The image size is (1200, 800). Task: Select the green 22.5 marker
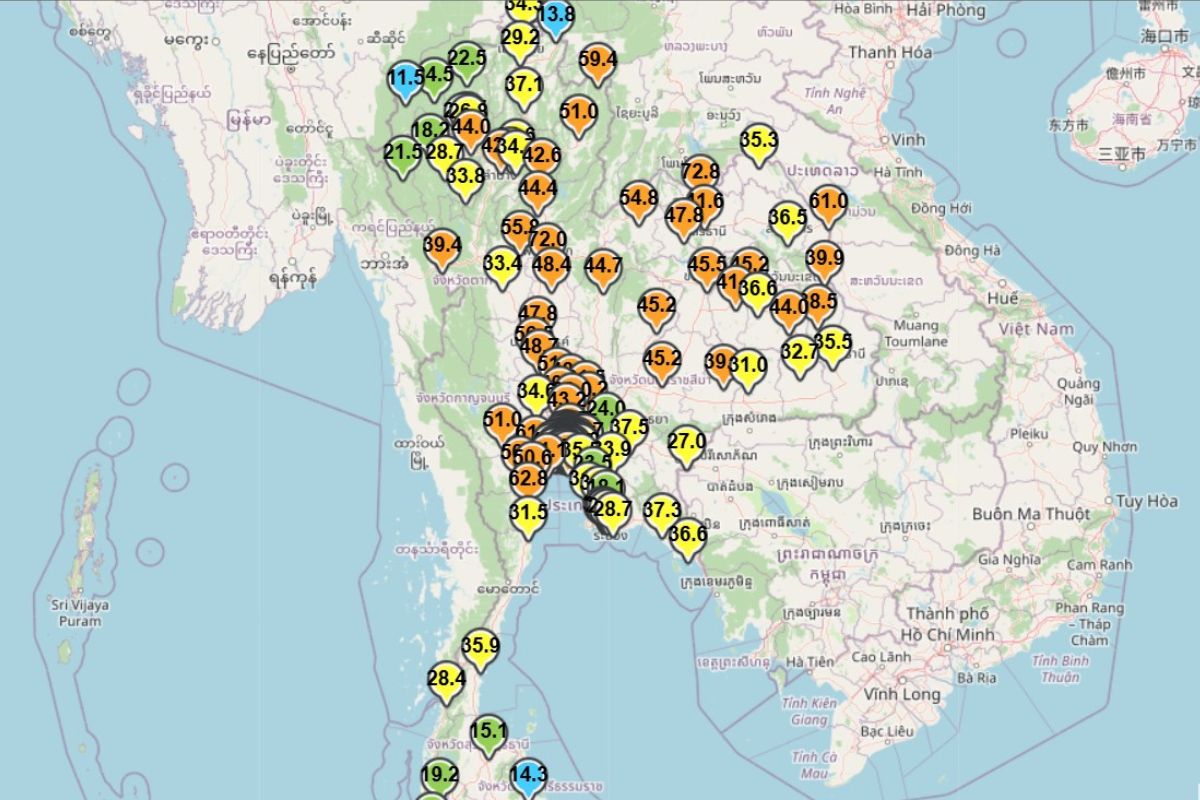pos(467,64)
